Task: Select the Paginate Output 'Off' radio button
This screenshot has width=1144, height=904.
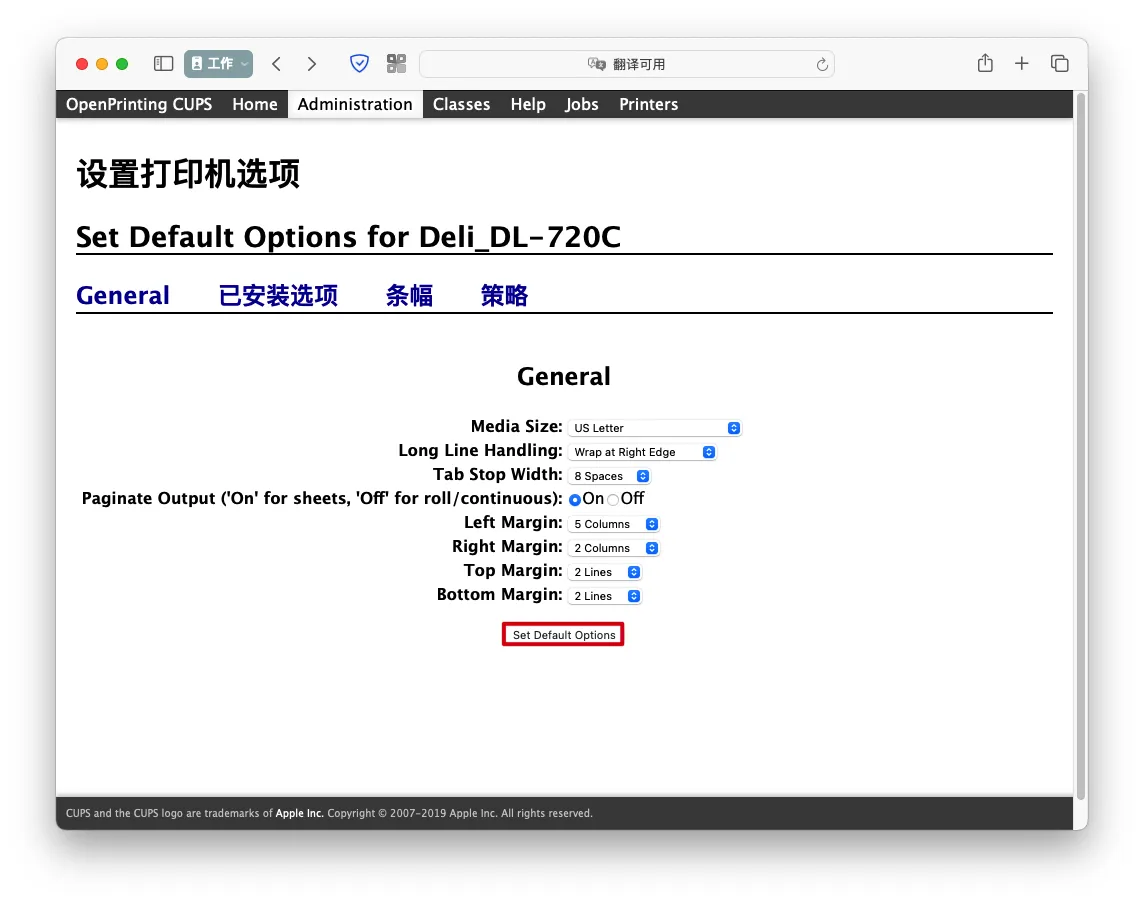Action: click(613, 500)
